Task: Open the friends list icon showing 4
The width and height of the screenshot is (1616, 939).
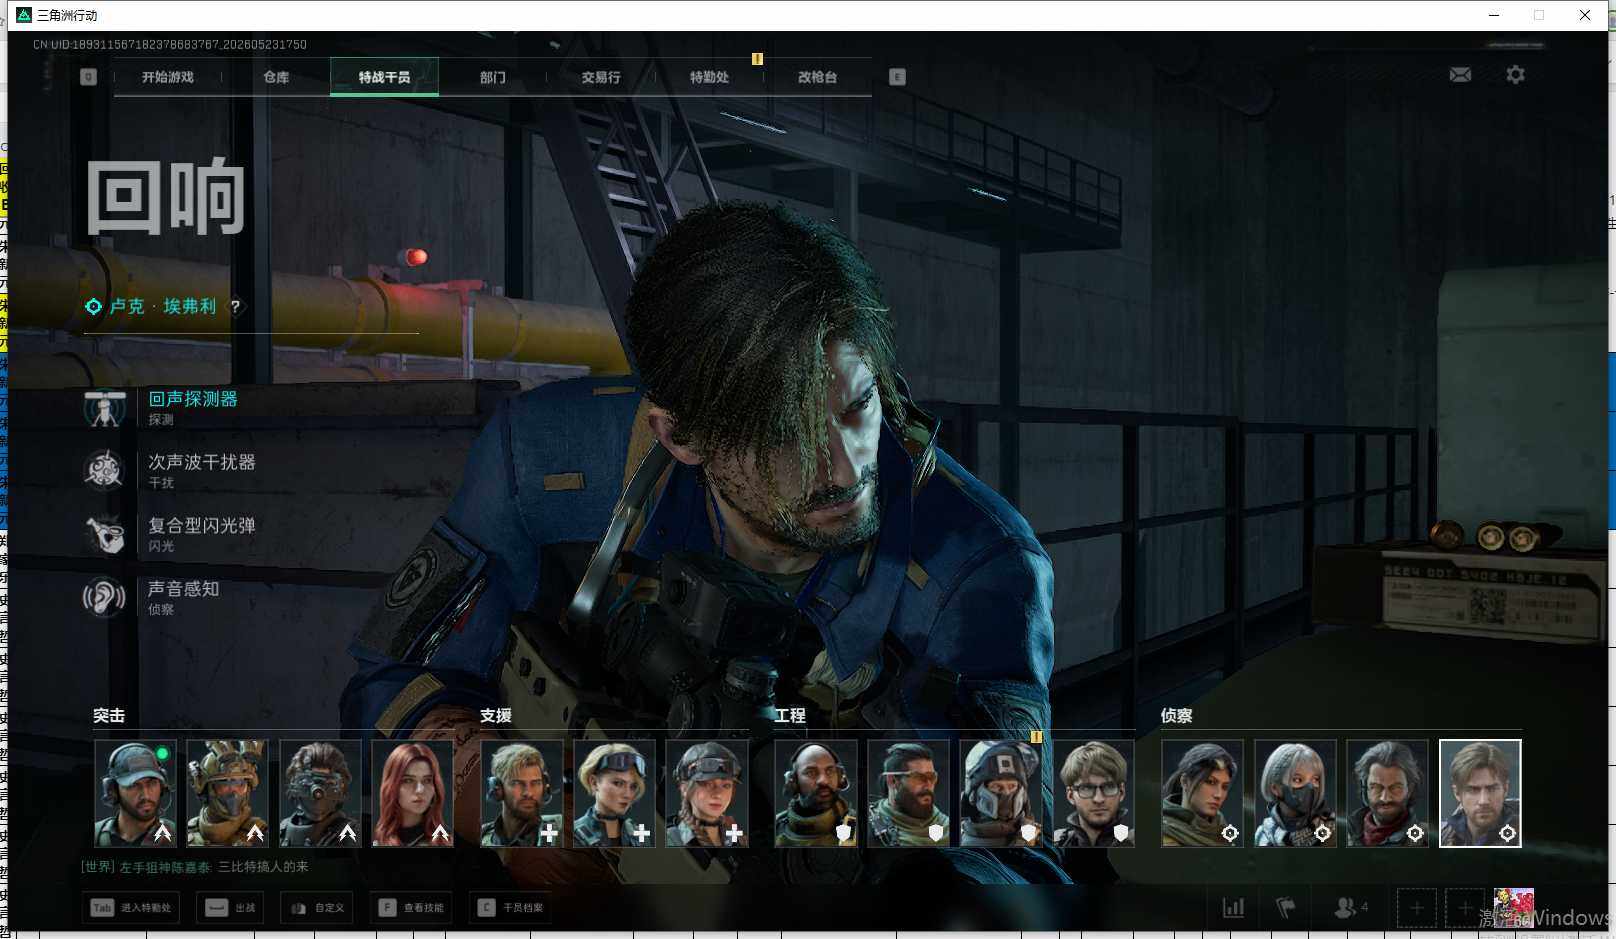Action: [x=1351, y=908]
